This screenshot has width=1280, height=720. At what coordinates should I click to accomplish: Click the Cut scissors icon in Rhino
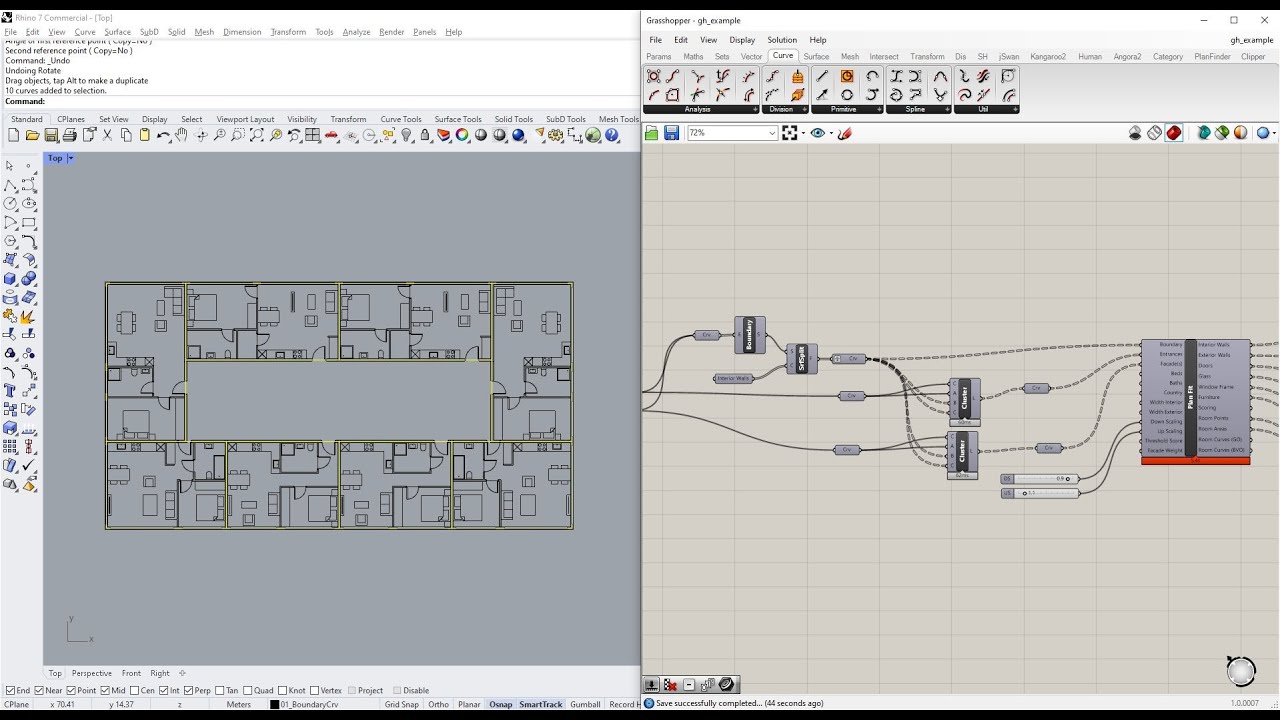tap(107, 135)
